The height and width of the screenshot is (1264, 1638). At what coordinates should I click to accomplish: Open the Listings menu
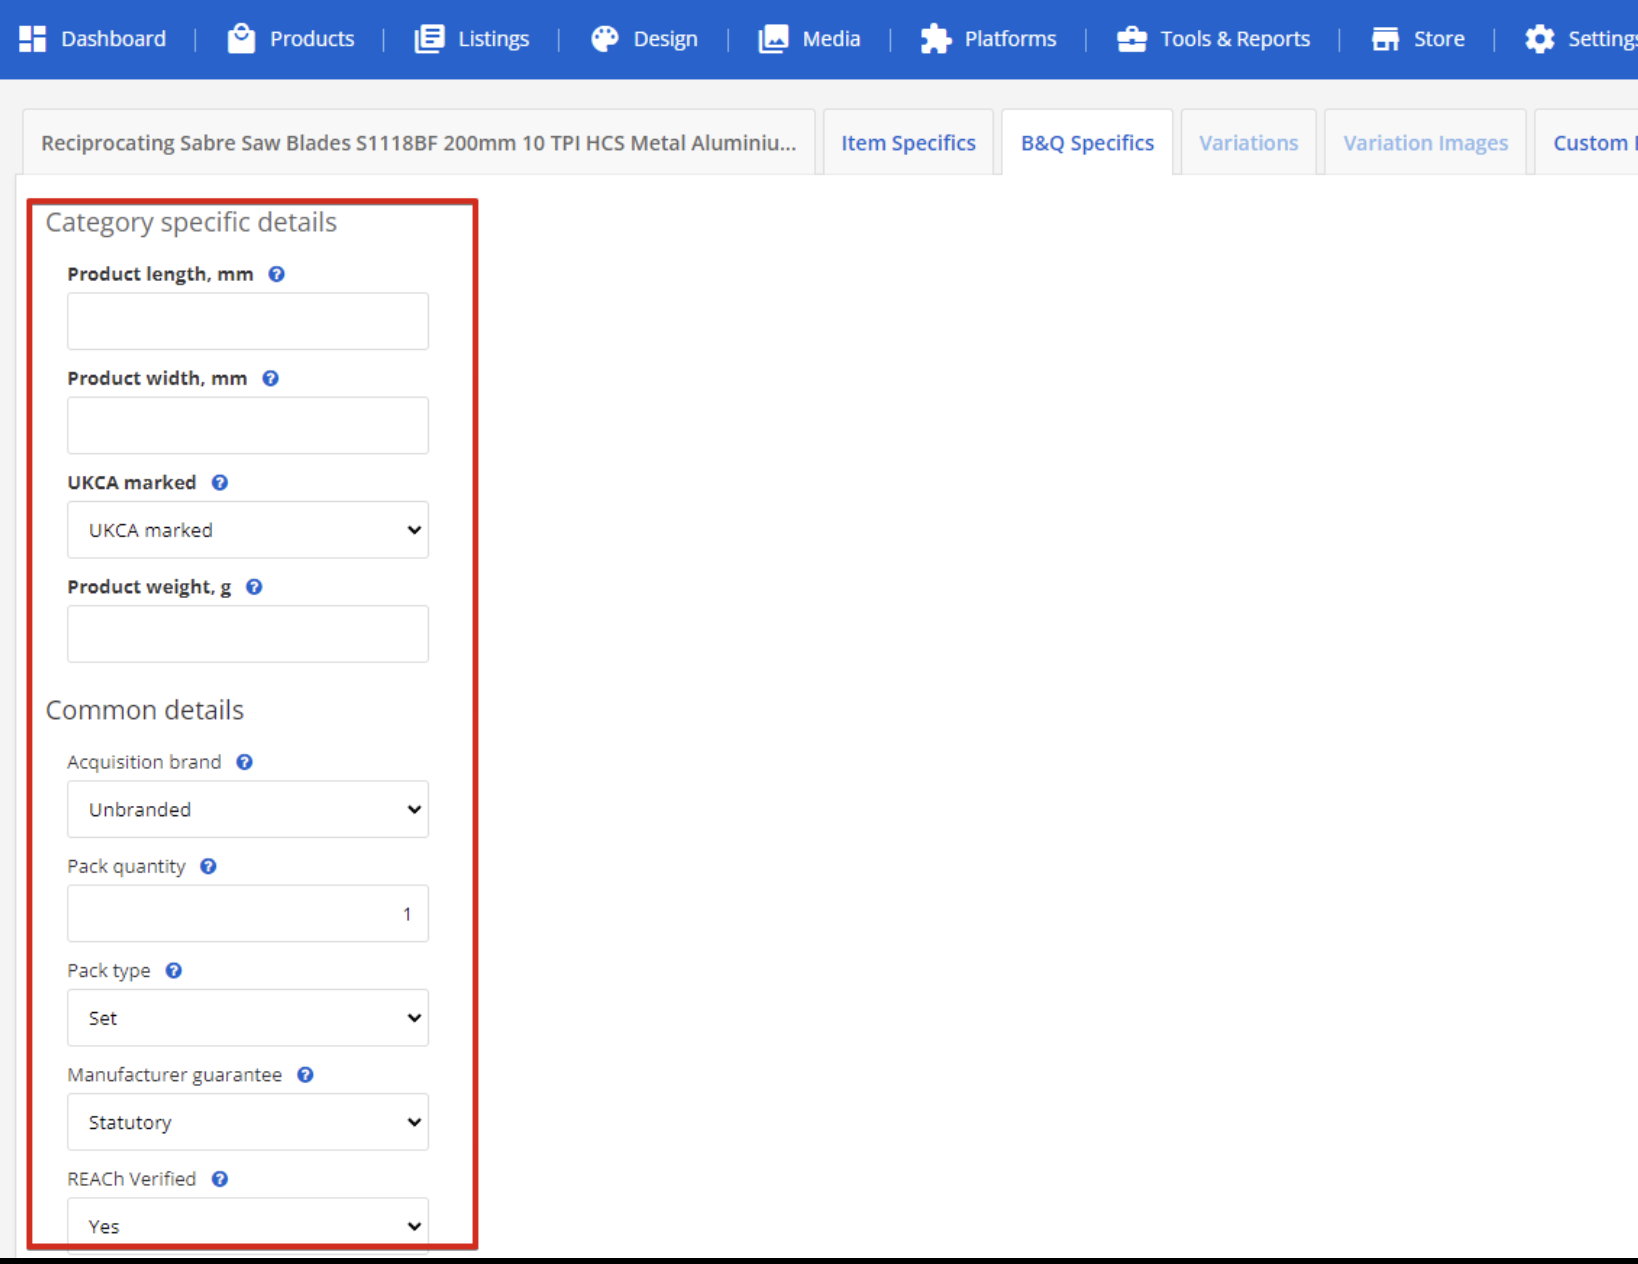point(472,39)
